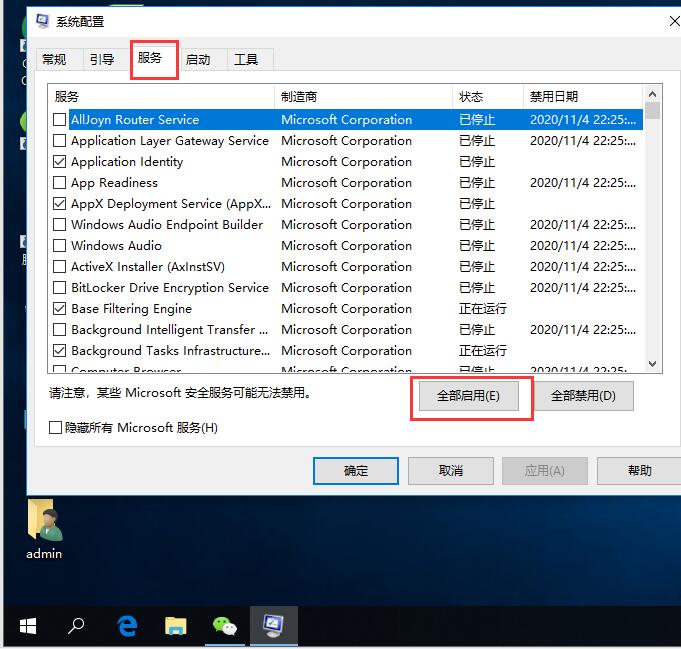Select the 服务 tab
Image resolution: width=681 pixels, height=649 pixels.
point(154,58)
